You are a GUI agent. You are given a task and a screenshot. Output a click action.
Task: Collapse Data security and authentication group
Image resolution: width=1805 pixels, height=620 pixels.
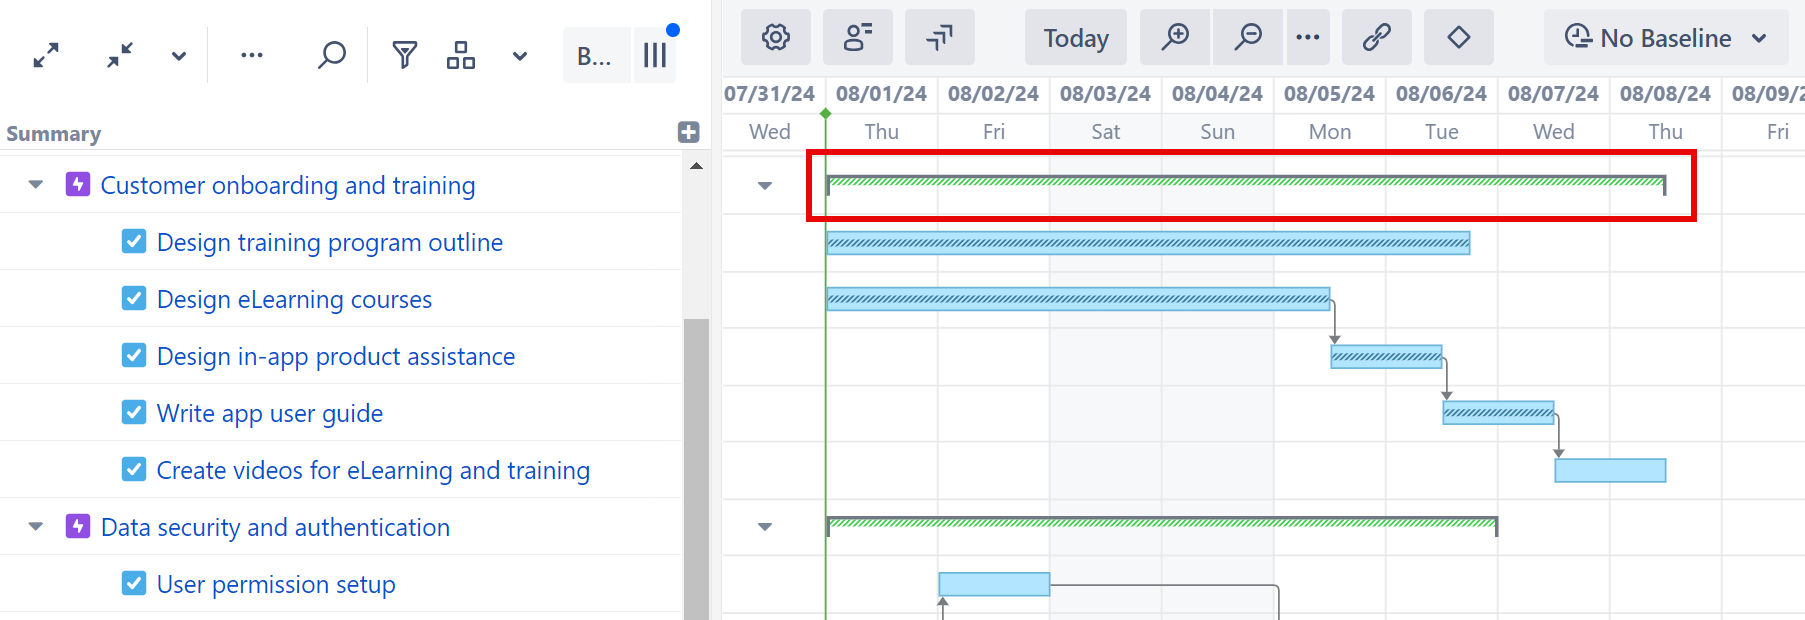(x=36, y=527)
